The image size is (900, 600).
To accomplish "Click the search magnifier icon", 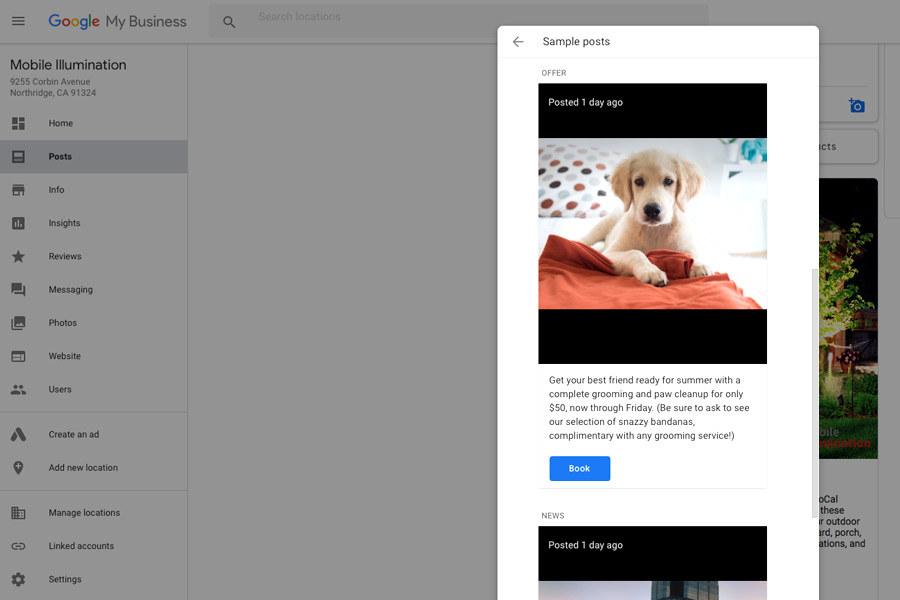I will [229, 22].
